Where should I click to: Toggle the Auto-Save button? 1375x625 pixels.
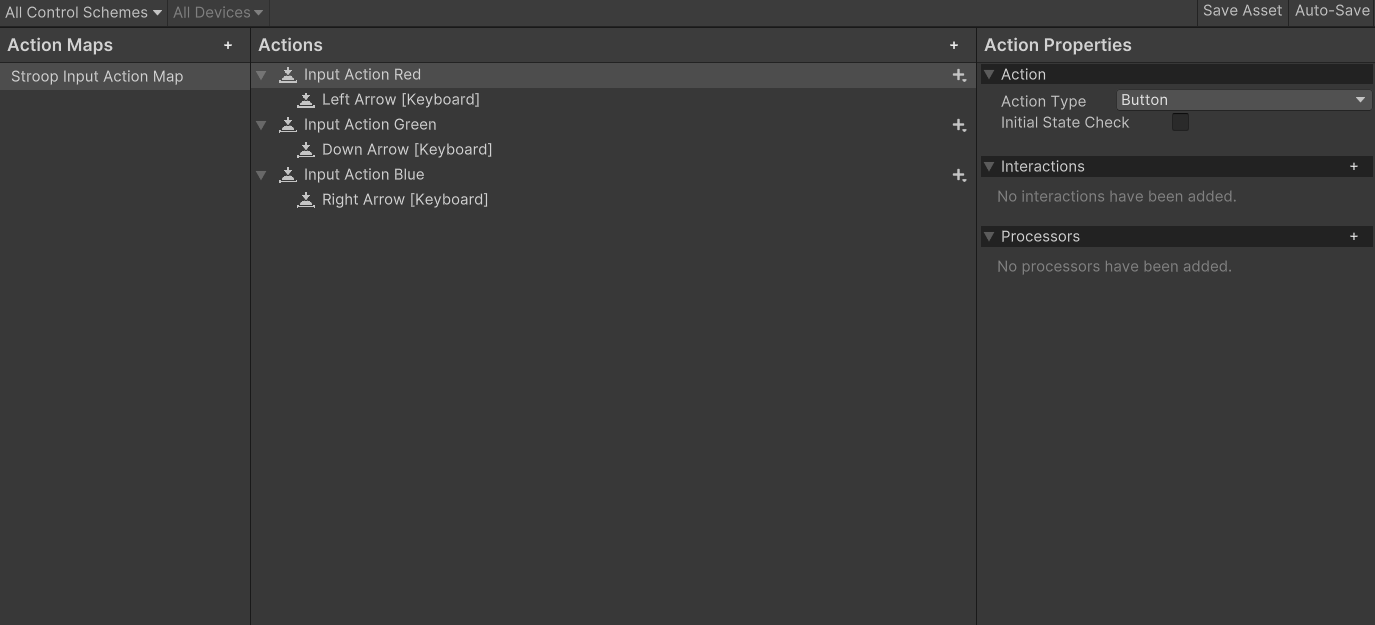1332,11
